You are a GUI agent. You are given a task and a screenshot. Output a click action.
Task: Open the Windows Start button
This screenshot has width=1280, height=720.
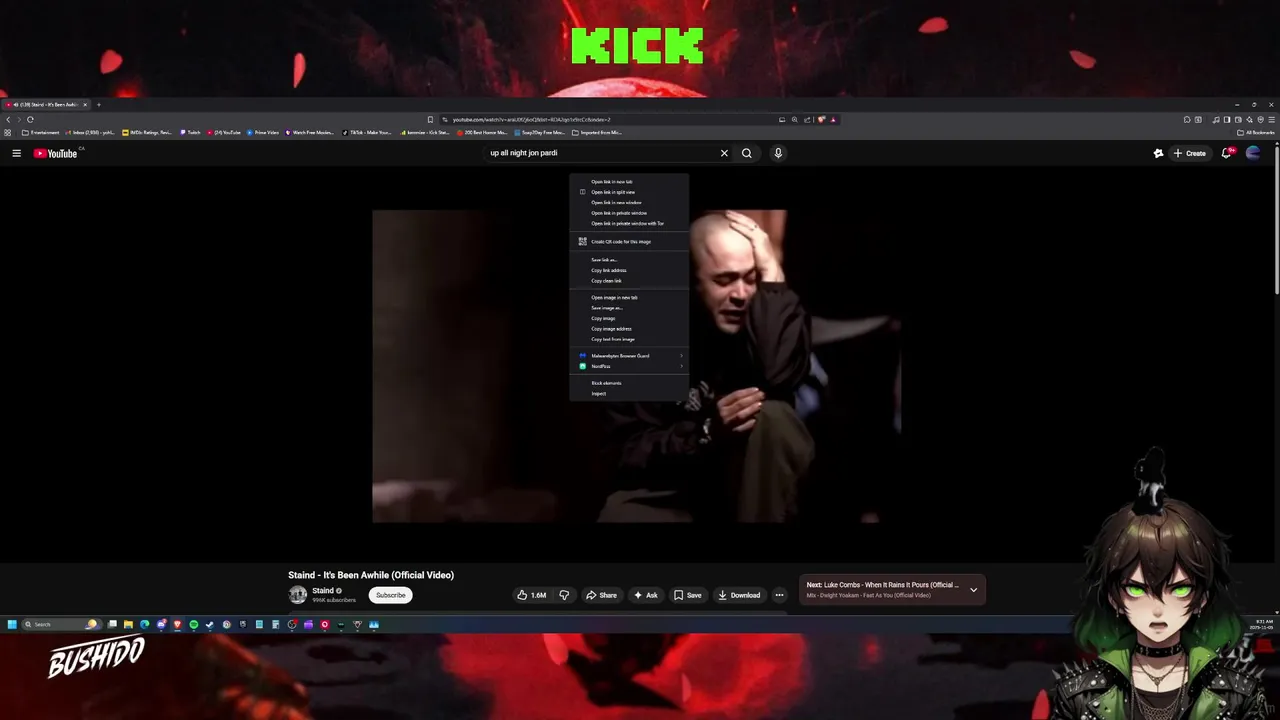(x=12, y=624)
